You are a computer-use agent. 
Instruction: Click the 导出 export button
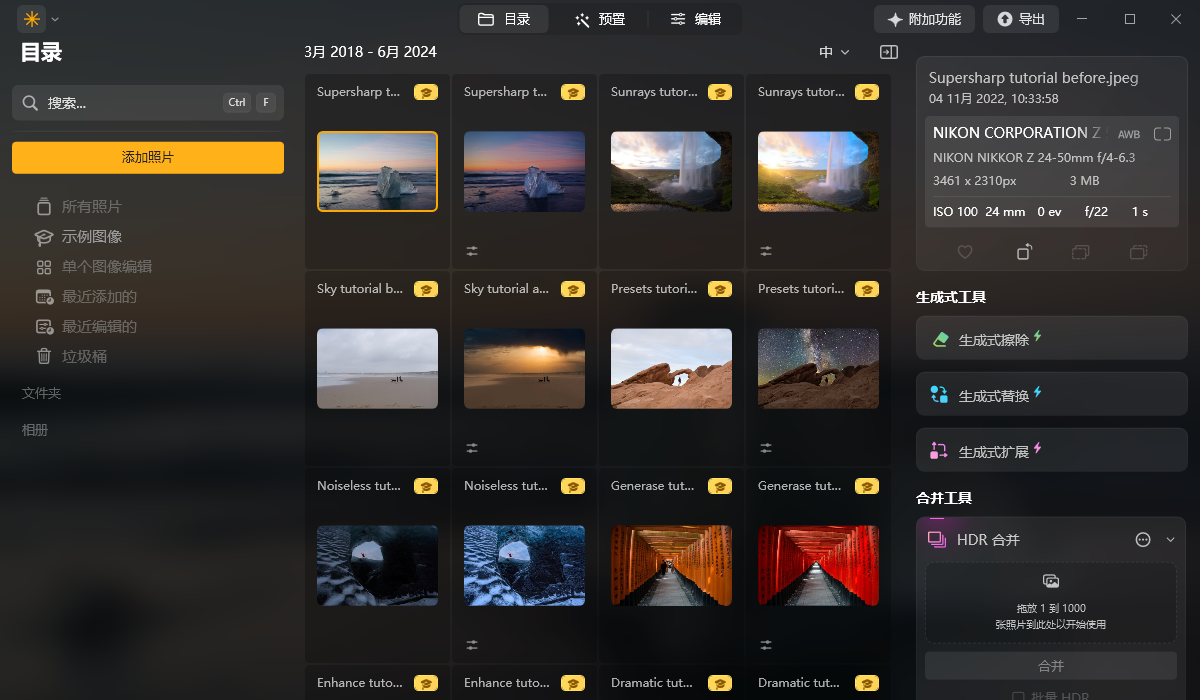(1020, 18)
